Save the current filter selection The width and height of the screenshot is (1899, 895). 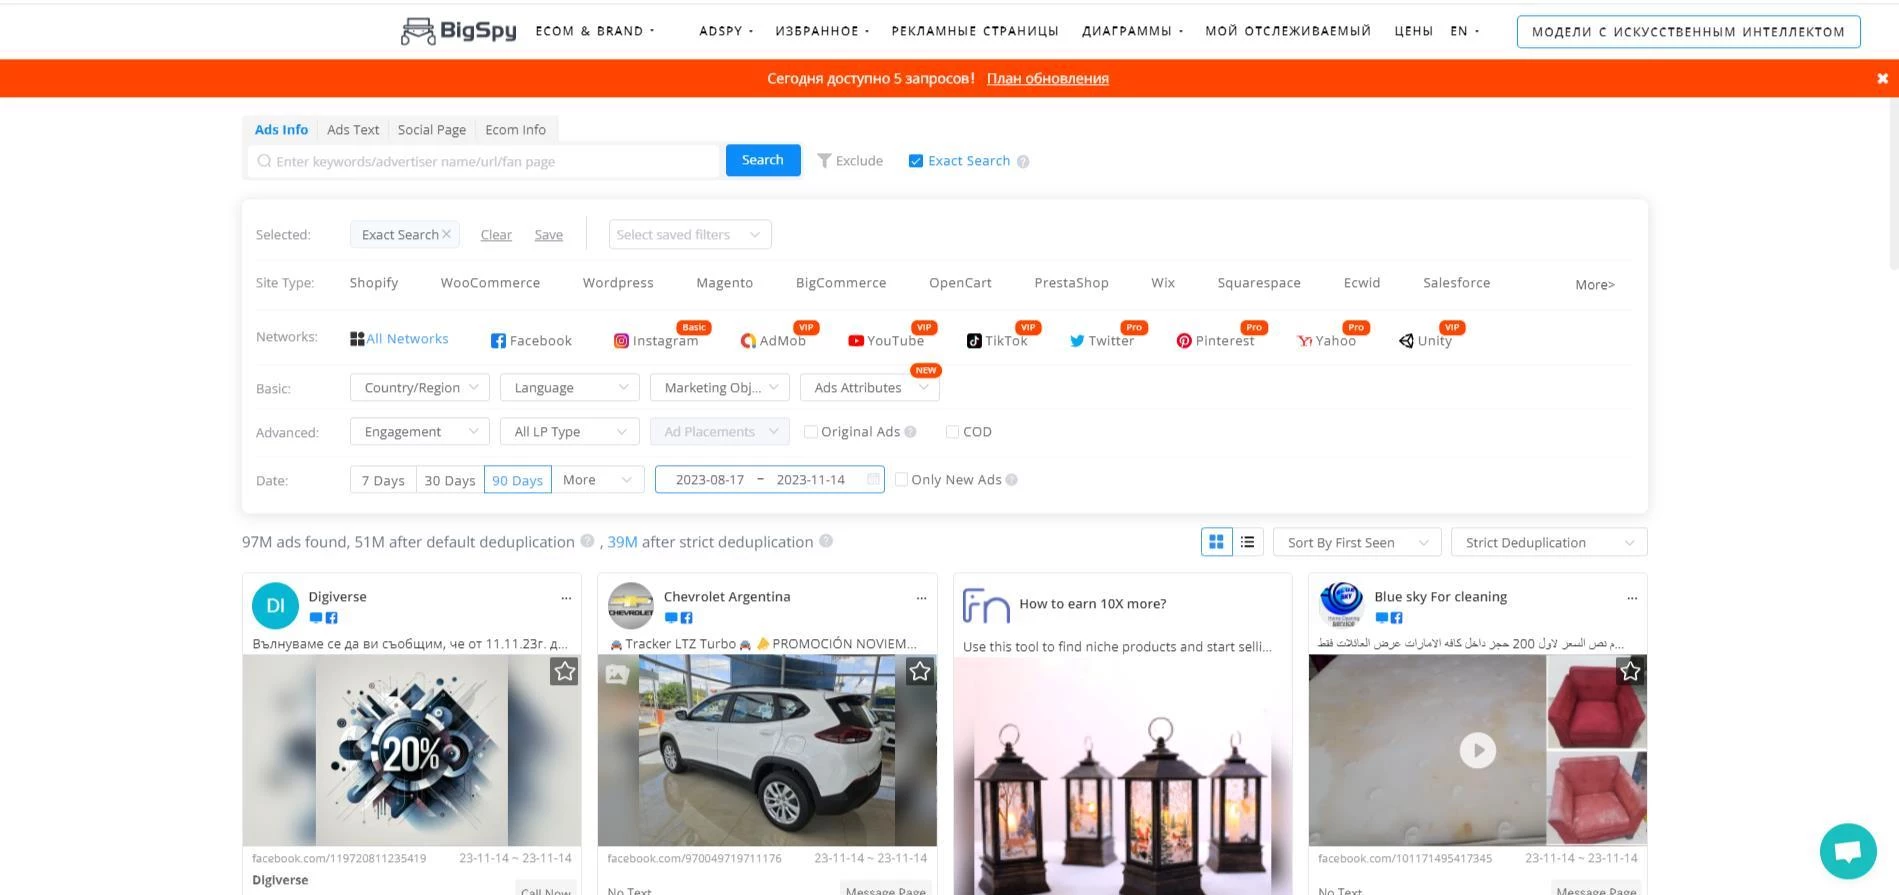pos(549,235)
